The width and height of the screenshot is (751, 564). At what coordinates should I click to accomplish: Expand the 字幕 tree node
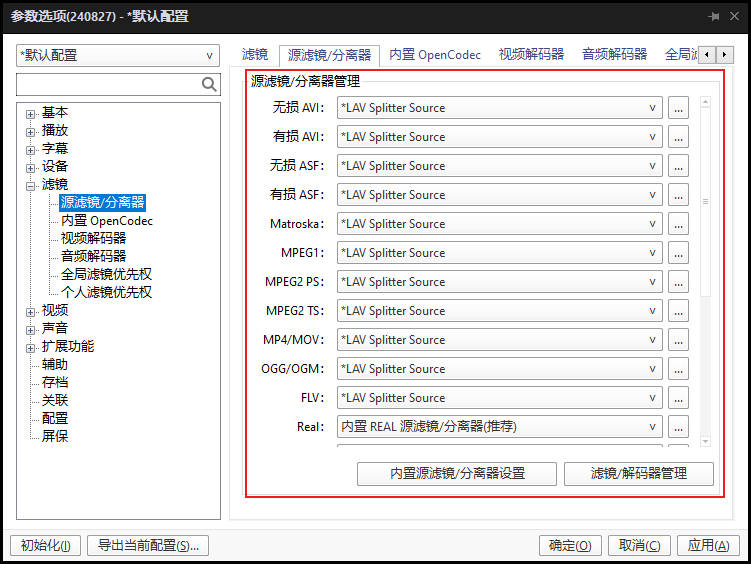click(30, 150)
